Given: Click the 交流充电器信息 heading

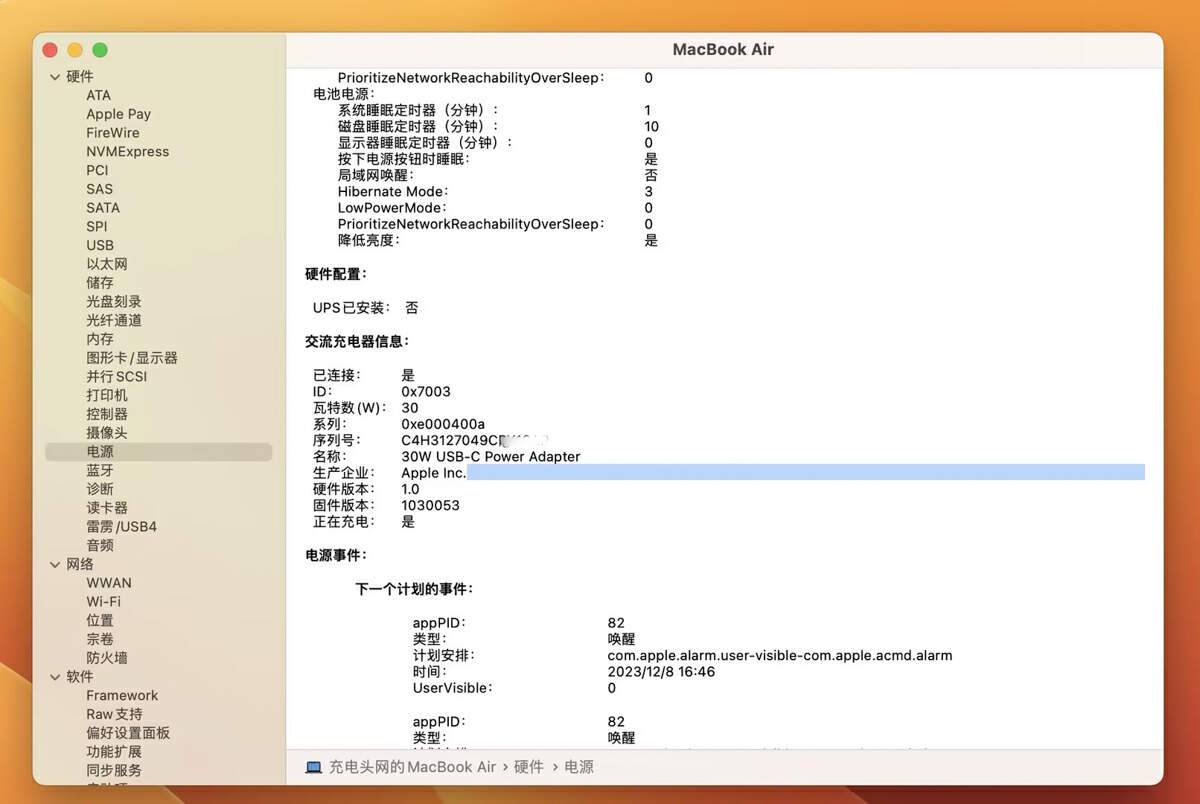Looking at the screenshot, I should point(357,341).
